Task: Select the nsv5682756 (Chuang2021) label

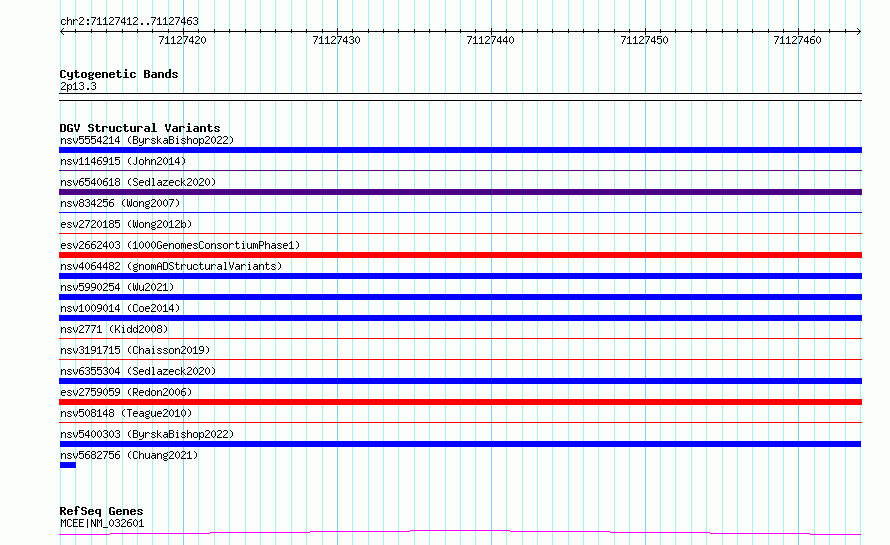Action: 129,455
